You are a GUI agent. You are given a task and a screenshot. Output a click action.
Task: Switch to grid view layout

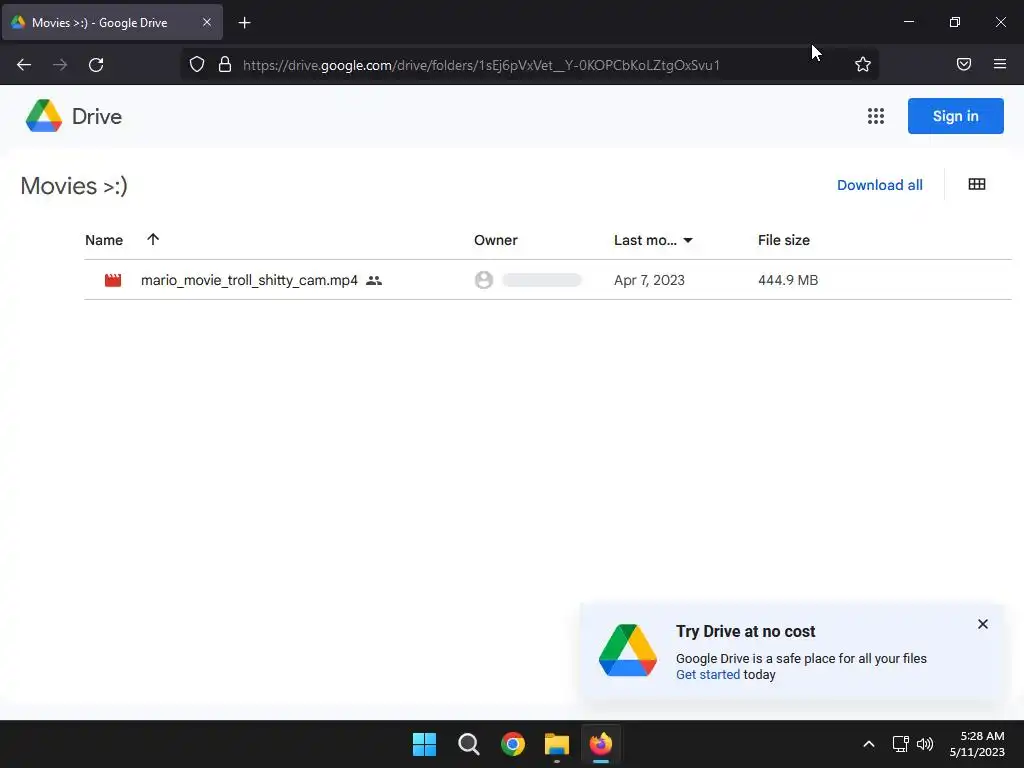(x=976, y=184)
